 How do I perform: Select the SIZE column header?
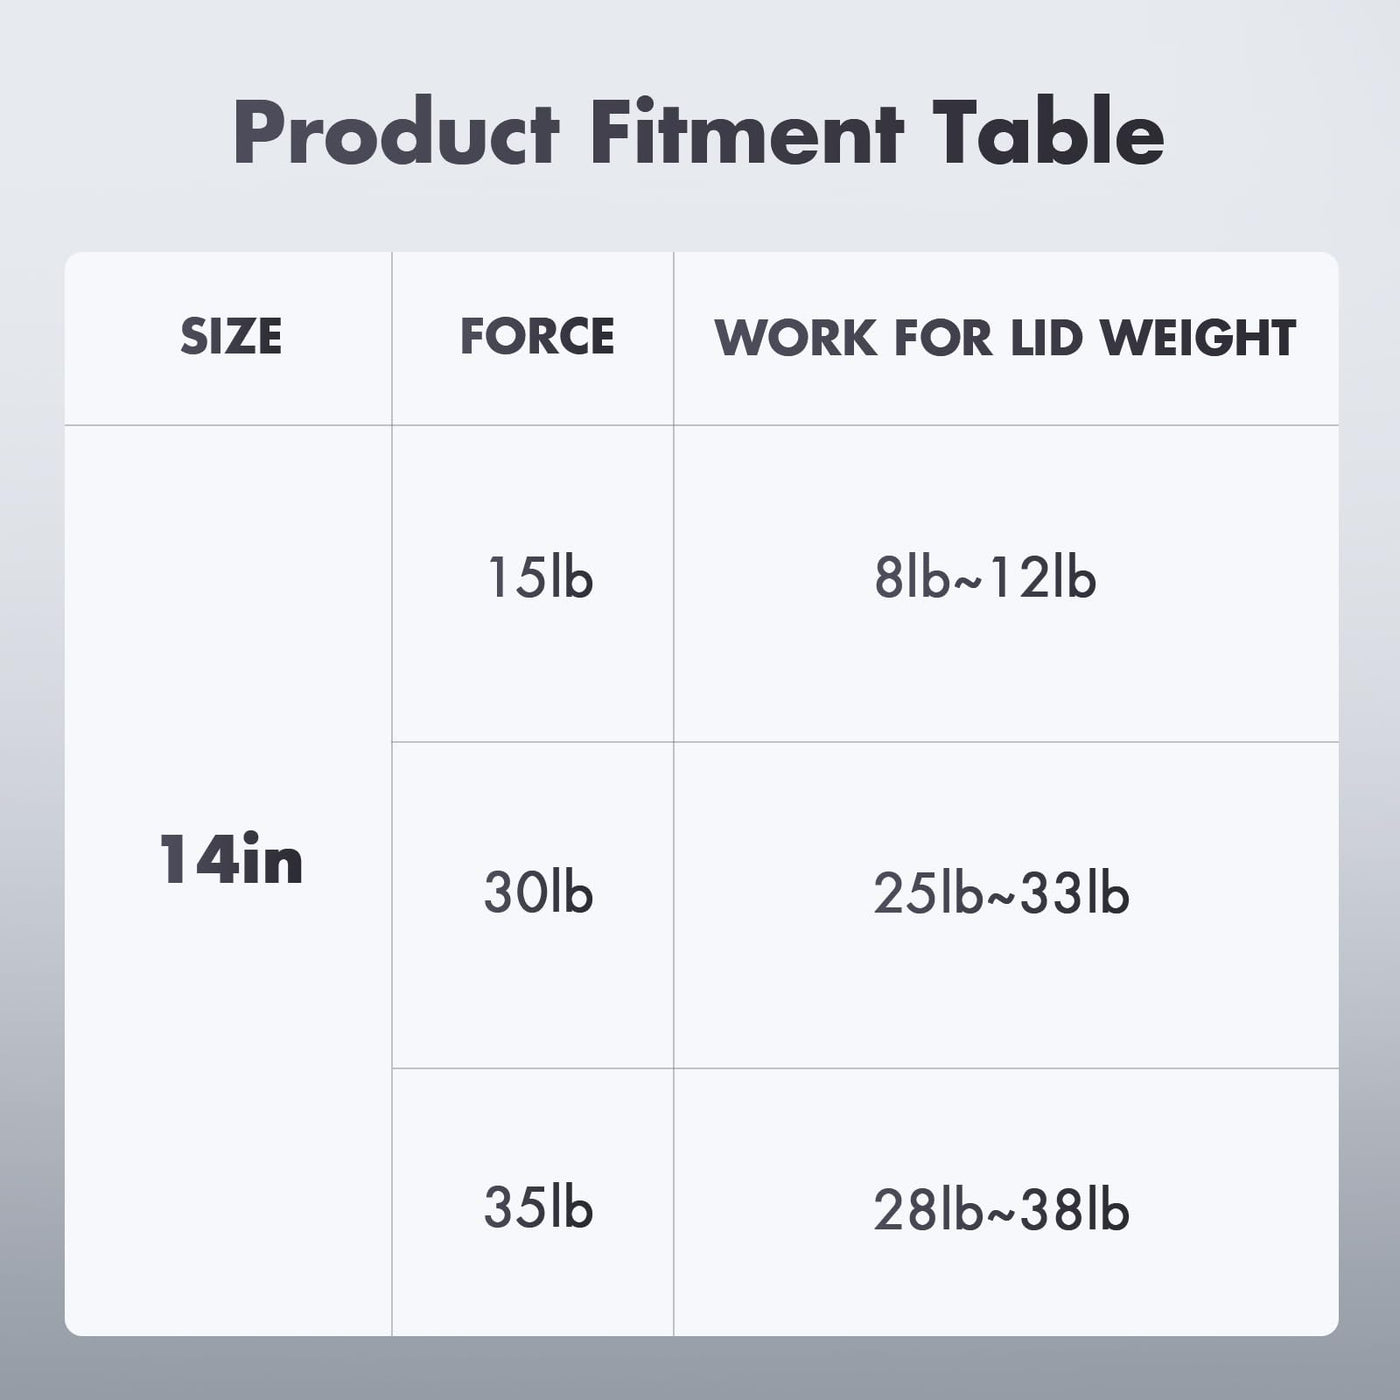(x=231, y=336)
